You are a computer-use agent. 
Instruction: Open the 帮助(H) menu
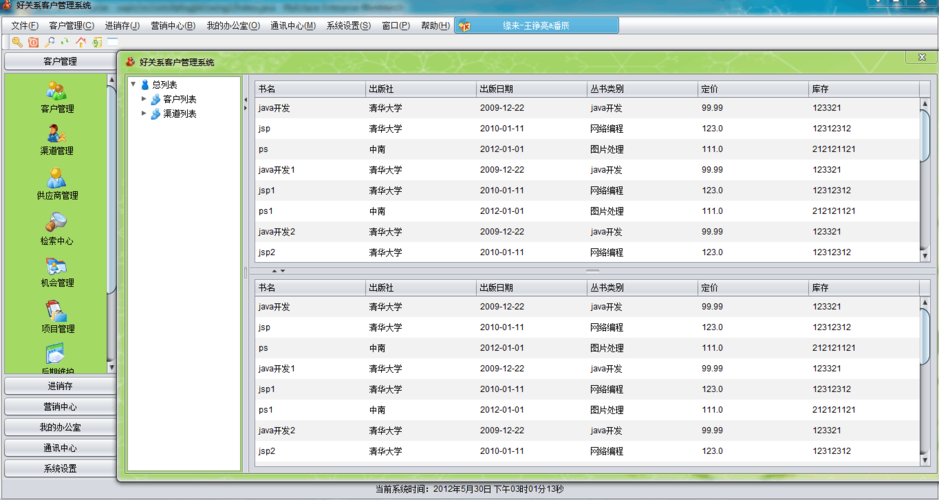pos(435,26)
